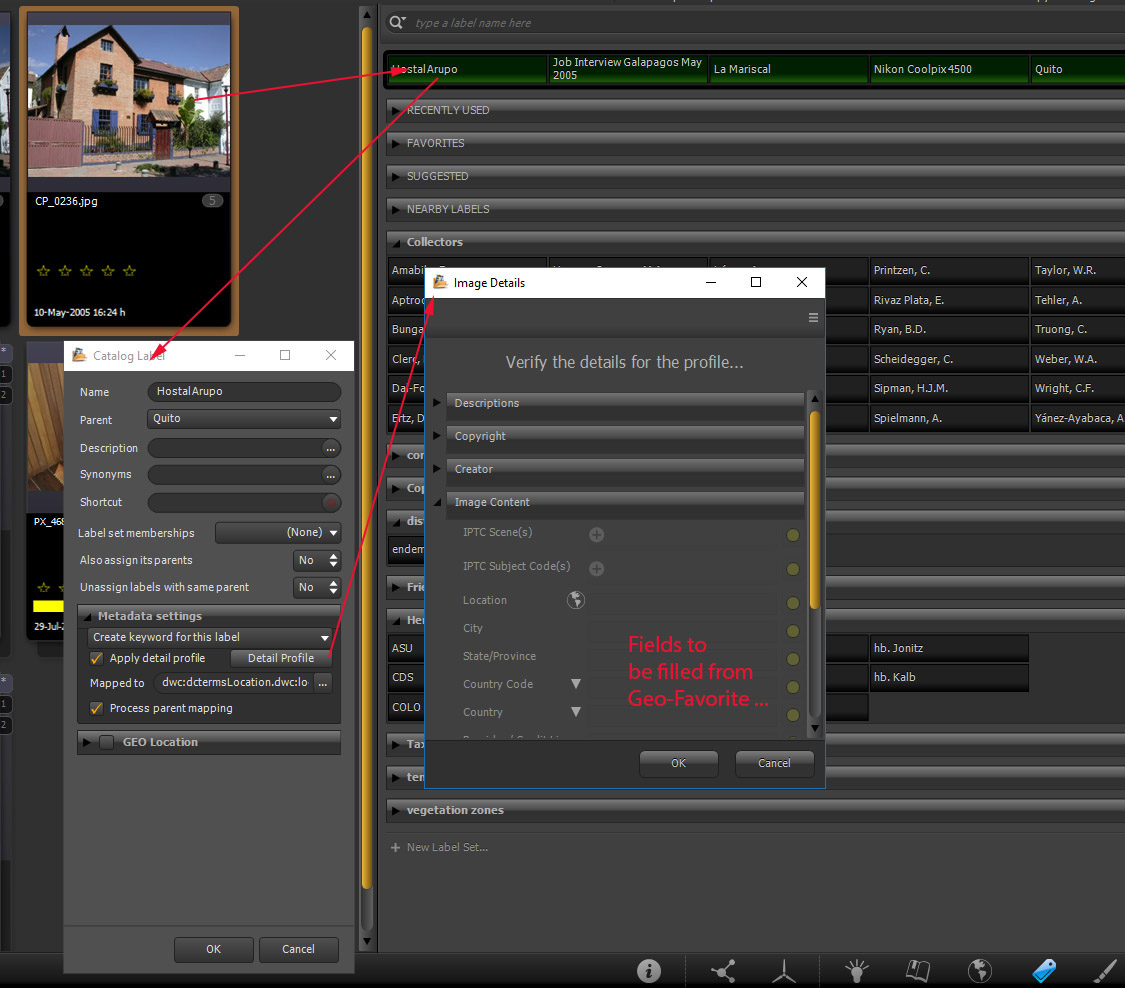Click the plus icon for New Label Set
Screen dimensions: 1125x988
pos(395,847)
